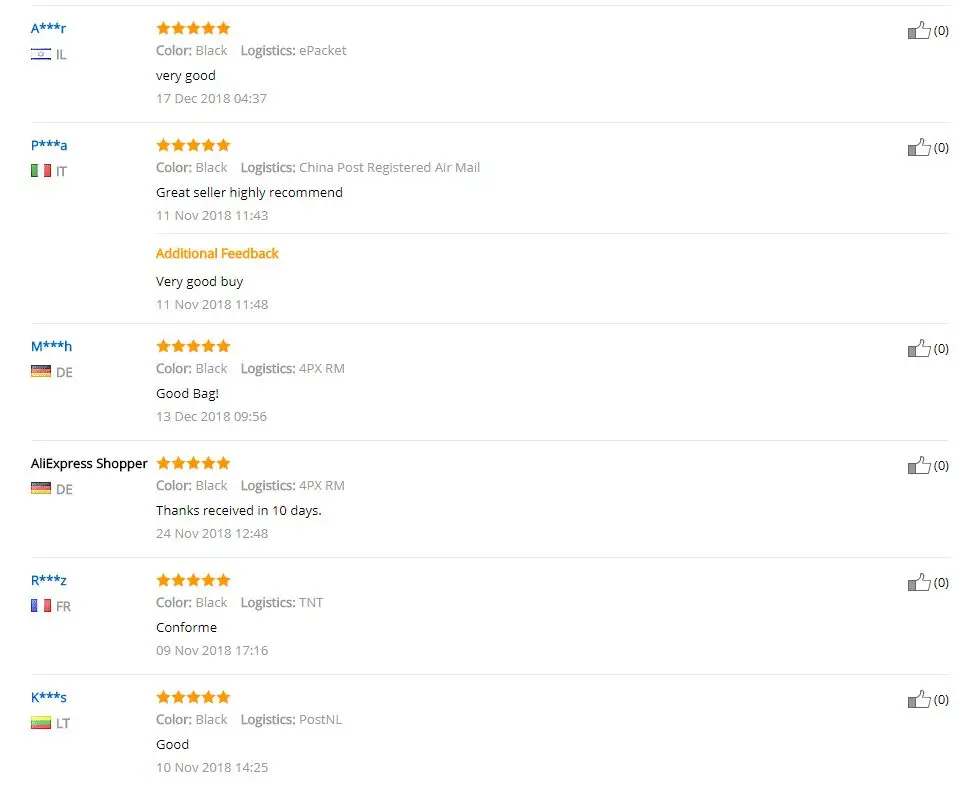Screen dimensions: 968x790
Task: Click the Additional Feedback heading
Action: pyautogui.click(x=217, y=254)
